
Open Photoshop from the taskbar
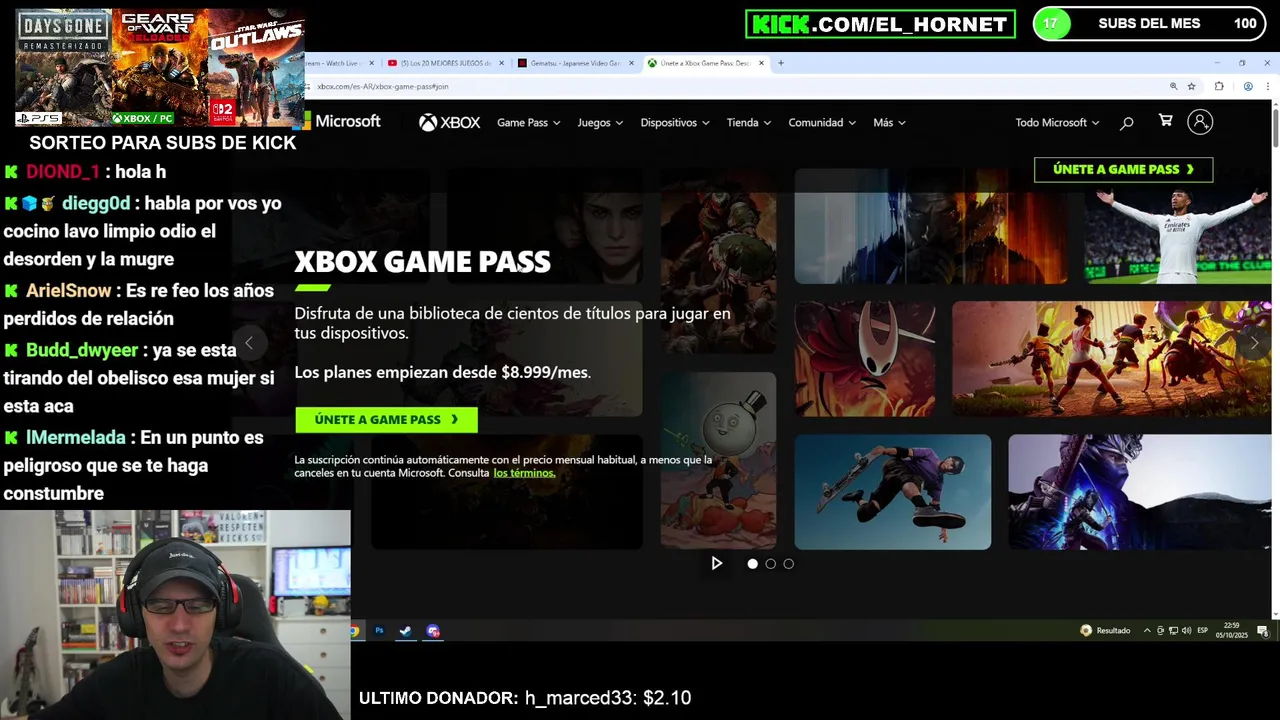coord(379,631)
